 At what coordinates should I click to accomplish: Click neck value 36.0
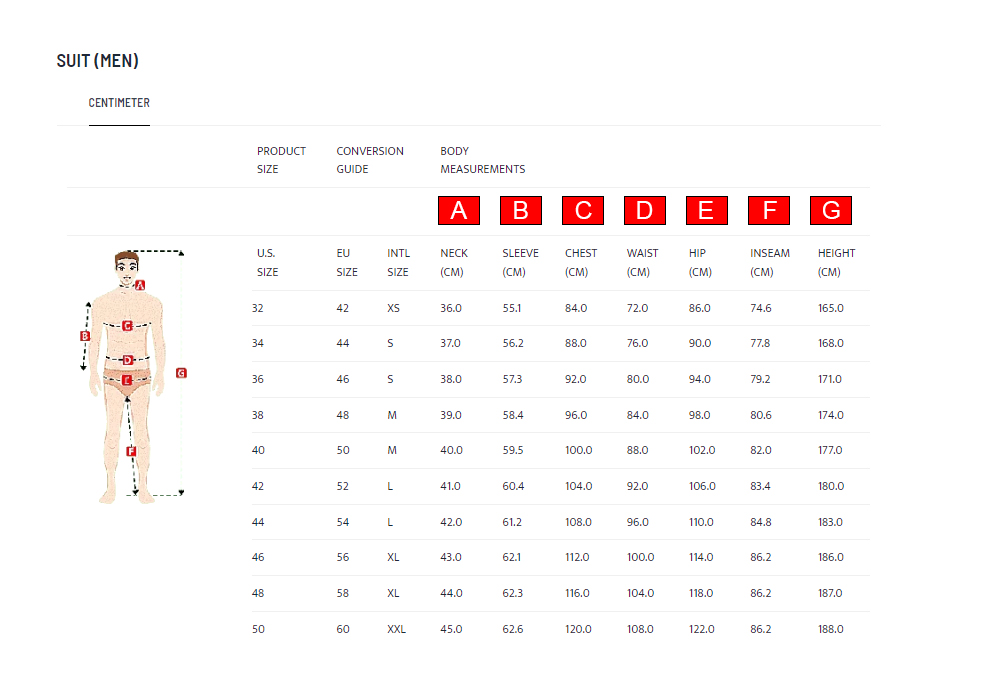[x=451, y=308]
